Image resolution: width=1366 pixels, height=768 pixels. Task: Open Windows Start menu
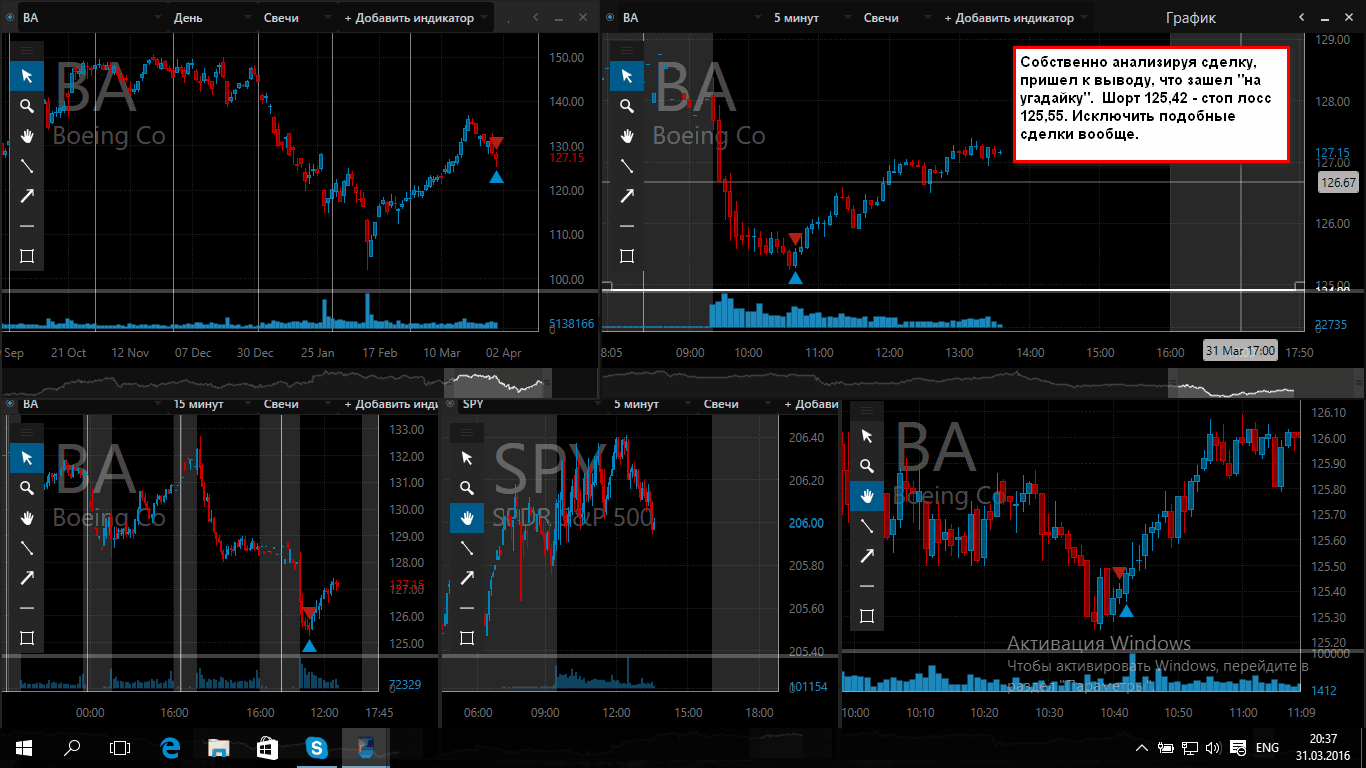point(24,747)
